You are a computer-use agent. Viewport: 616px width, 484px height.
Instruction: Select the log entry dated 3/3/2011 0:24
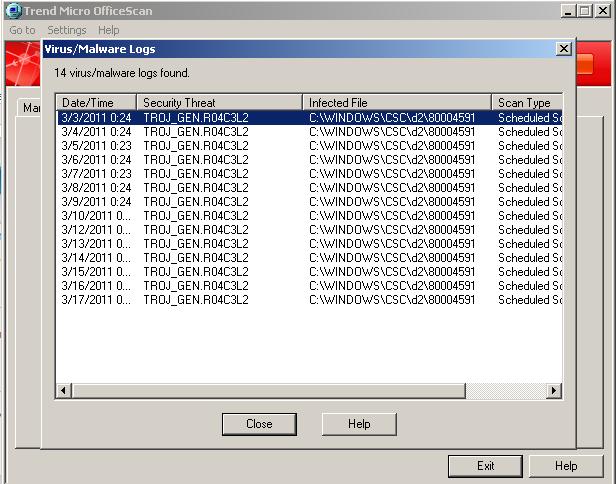(x=310, y=118)
